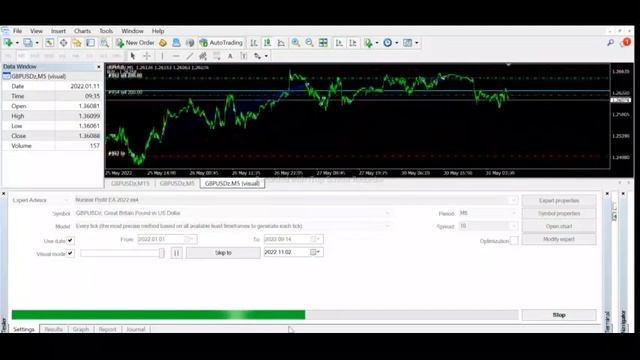Viewport: 640px width, 360px height.
Task: Click the Modify expert button
Action: [559, 239]
